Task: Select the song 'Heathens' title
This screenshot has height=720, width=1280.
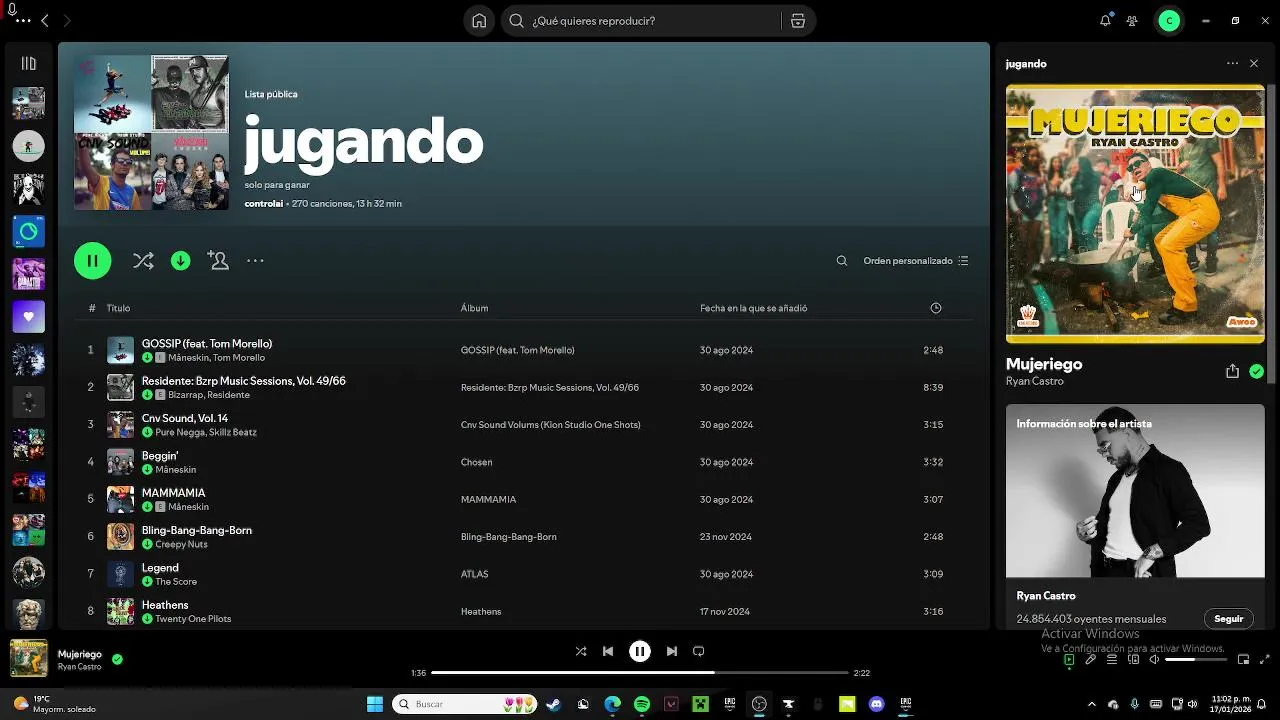Action: pyautogui.click(x=165, y=605)
